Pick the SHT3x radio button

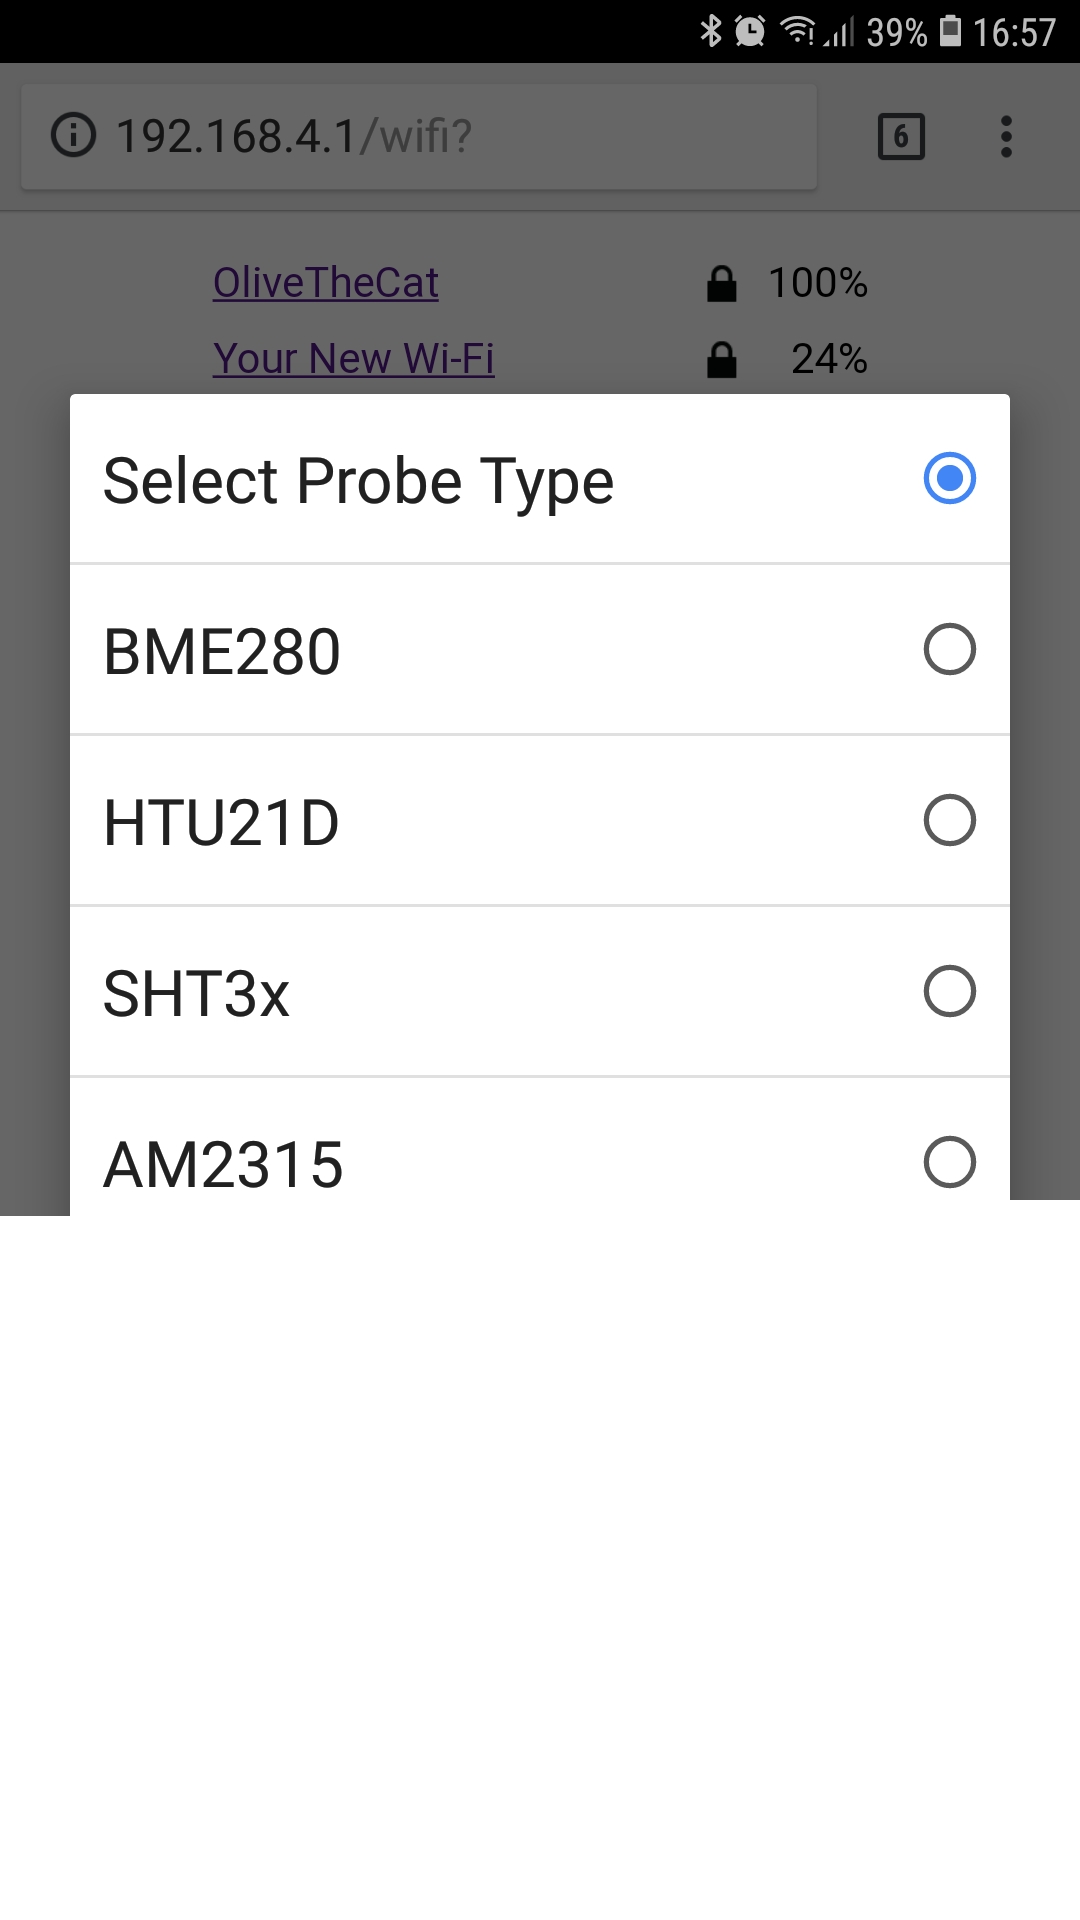point(949,992)
